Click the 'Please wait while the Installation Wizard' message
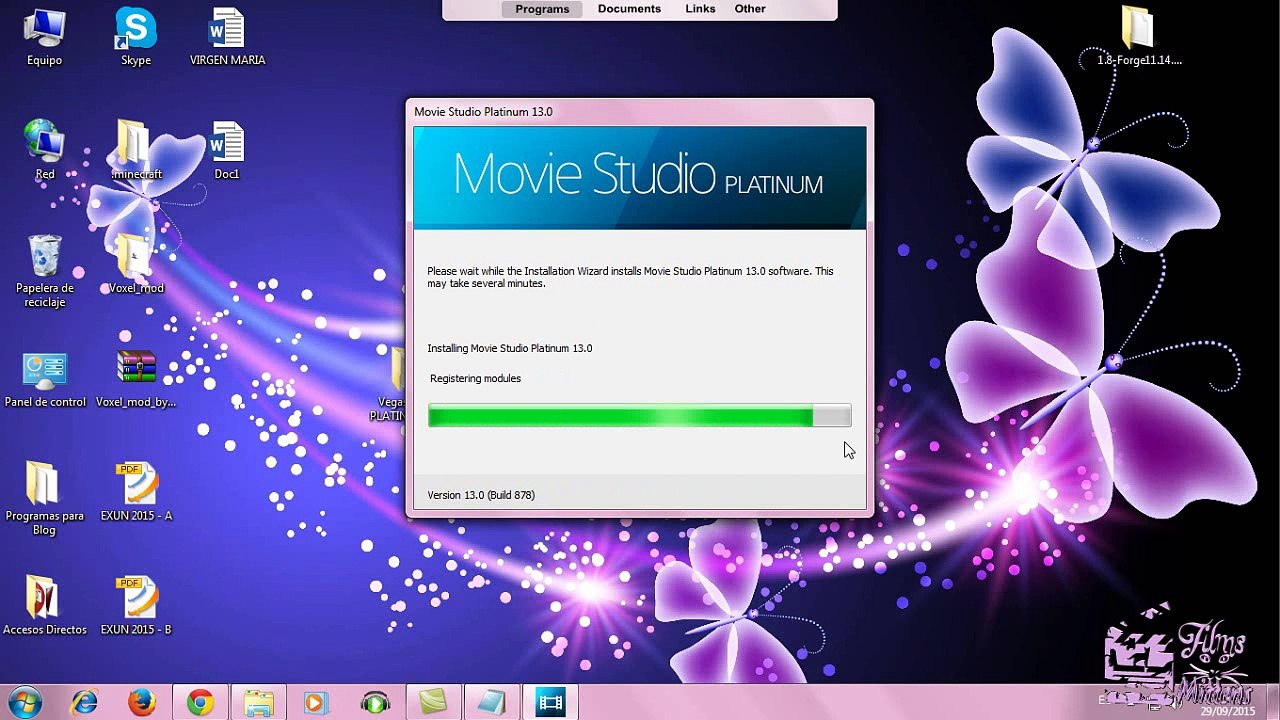The width and height of the screenshot is (1280, 720). 630,277
